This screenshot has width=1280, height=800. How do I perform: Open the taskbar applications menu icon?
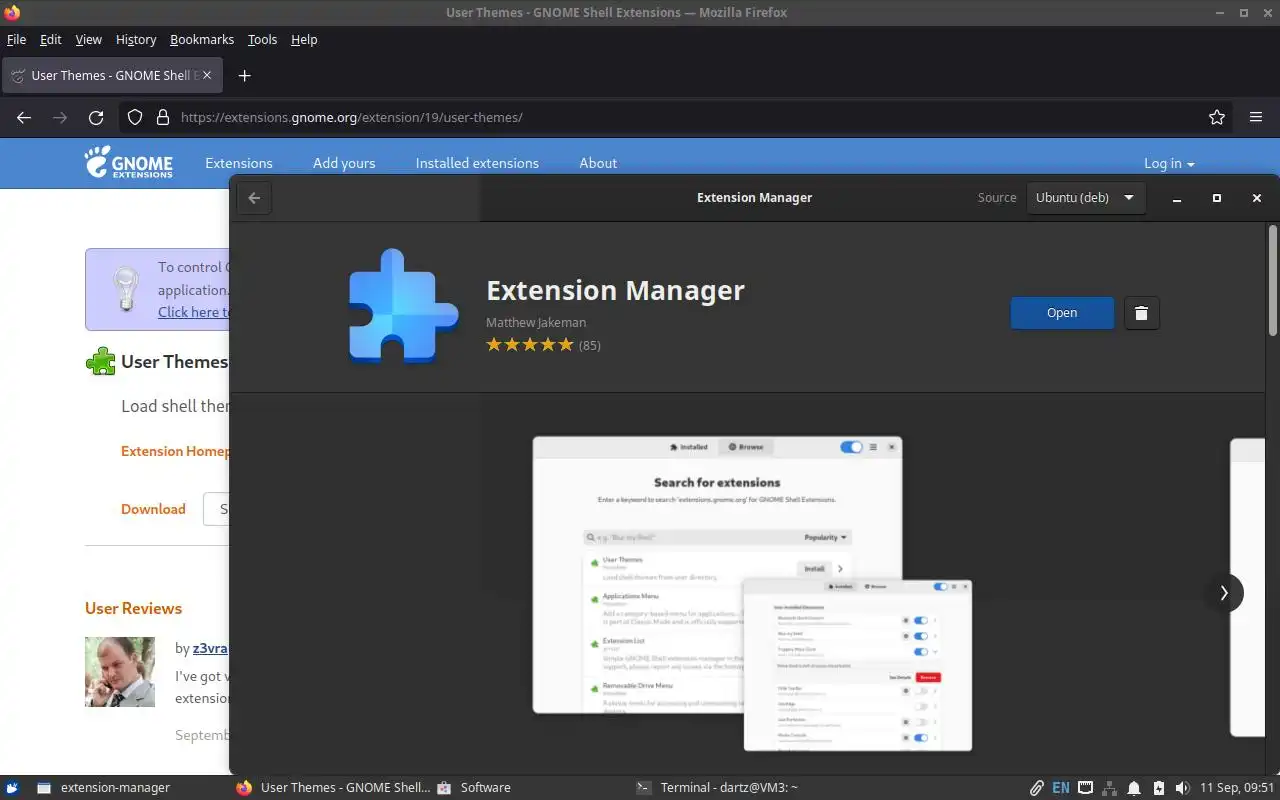point(14,787)
